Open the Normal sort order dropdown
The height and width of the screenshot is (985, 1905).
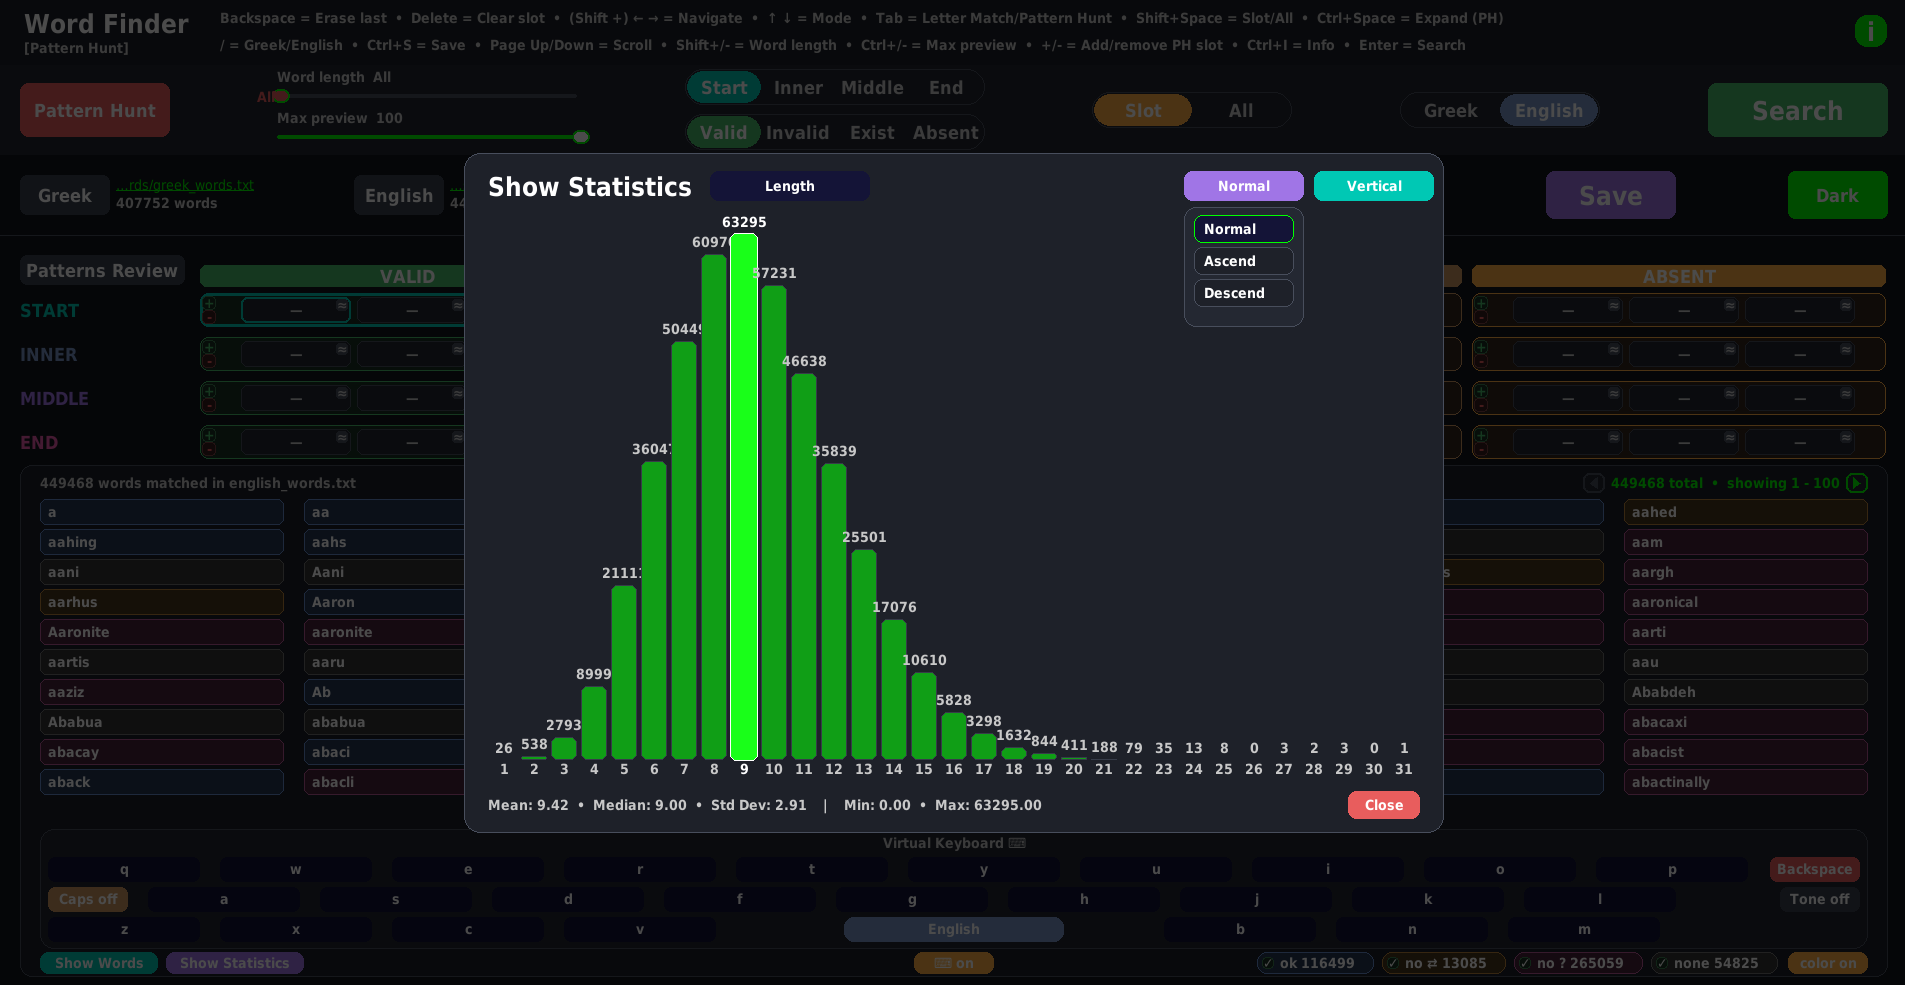[x=1243, y=186]
